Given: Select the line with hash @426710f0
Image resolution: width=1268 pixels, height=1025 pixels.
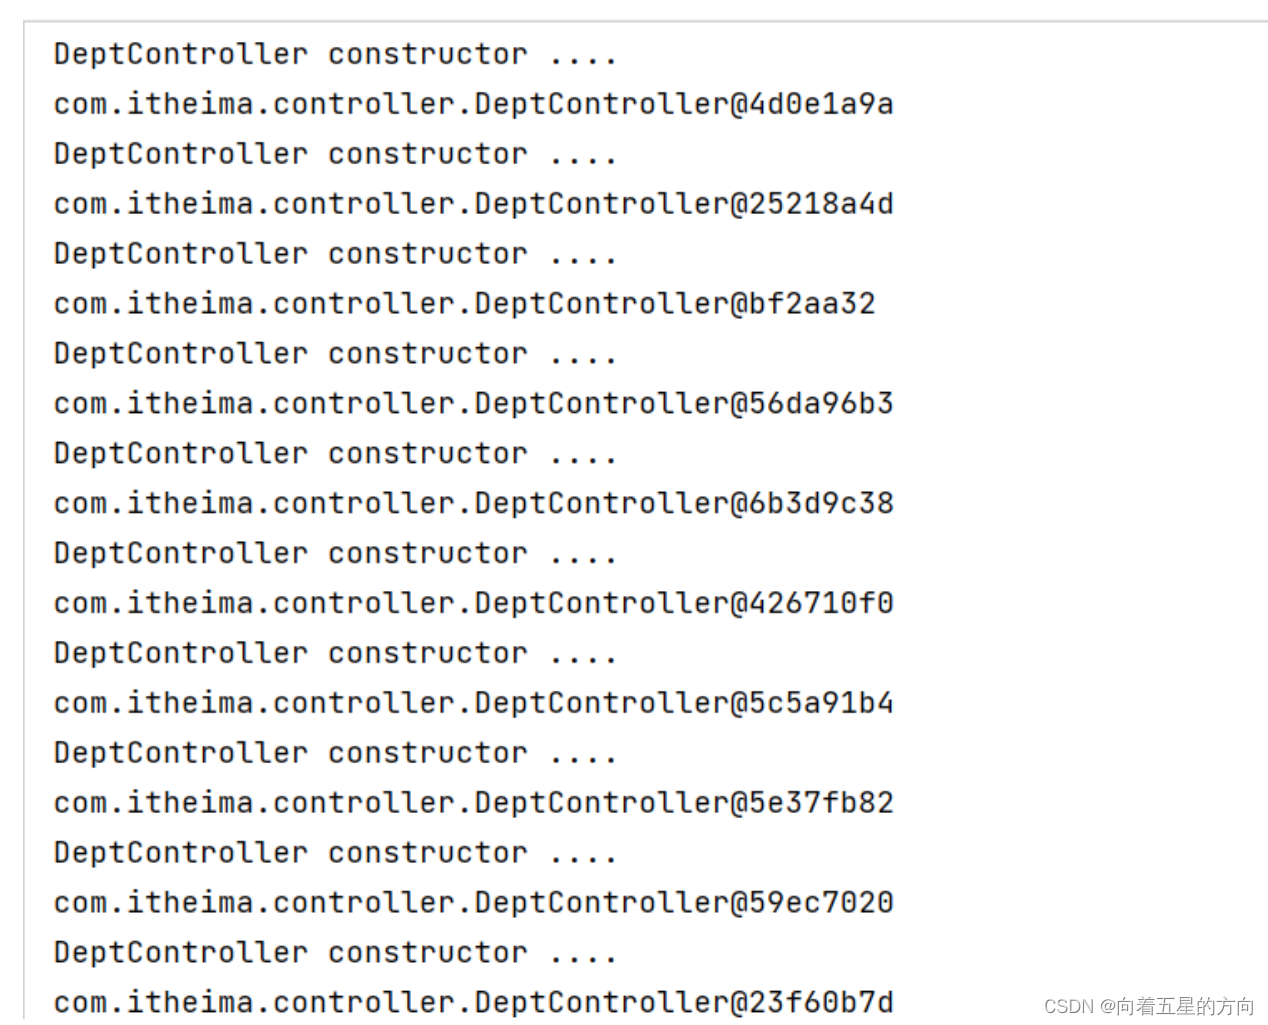Looking at the screenshot, I should (473, 603).
